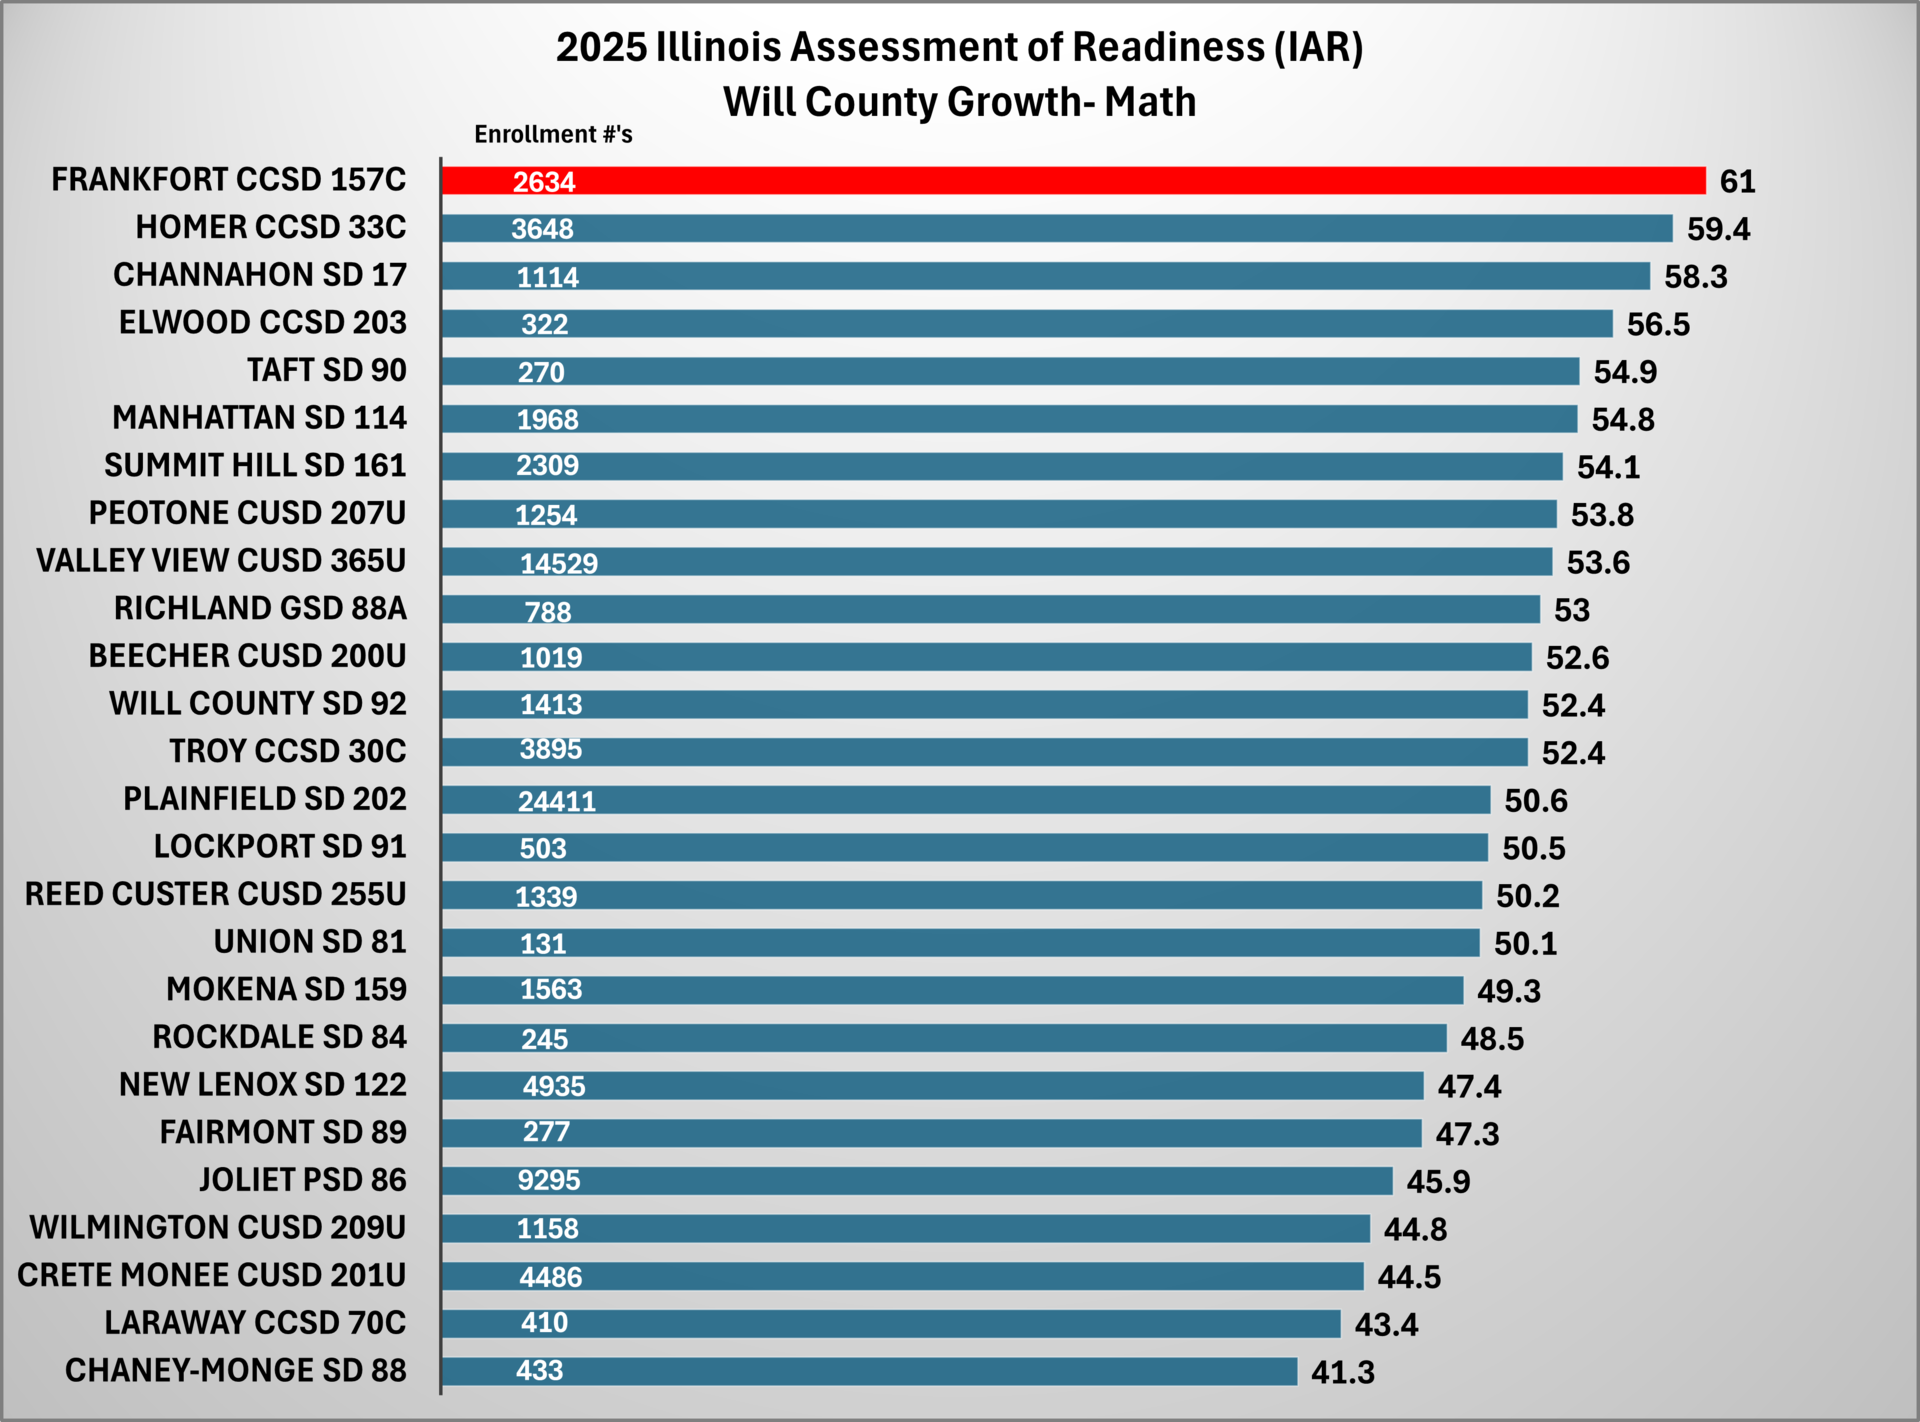This screenshot has width=1920, height=1422.
Task: Click the 'MOKENA SD 159' label
Action: (x=287, y=989)
